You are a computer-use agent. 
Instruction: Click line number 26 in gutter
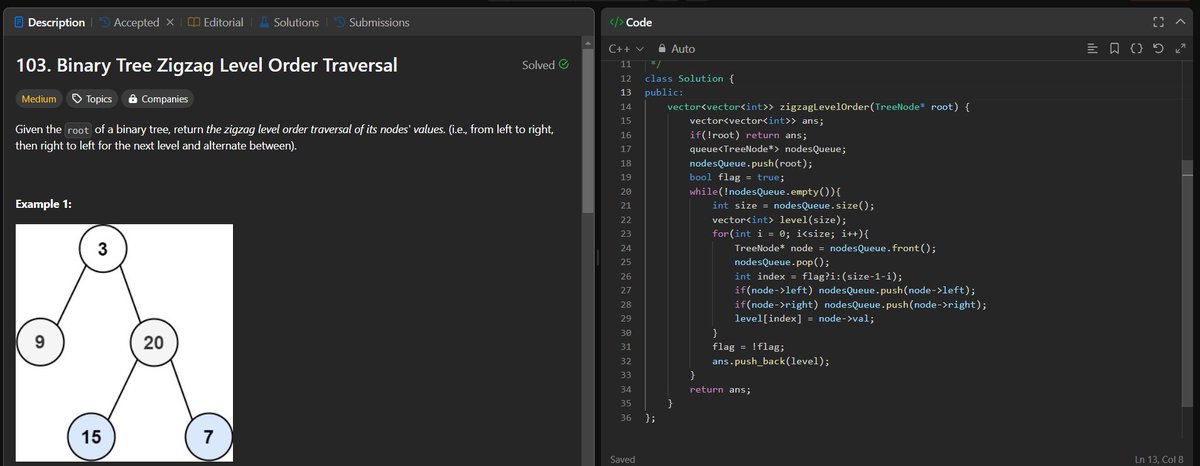tap(626, 276)
